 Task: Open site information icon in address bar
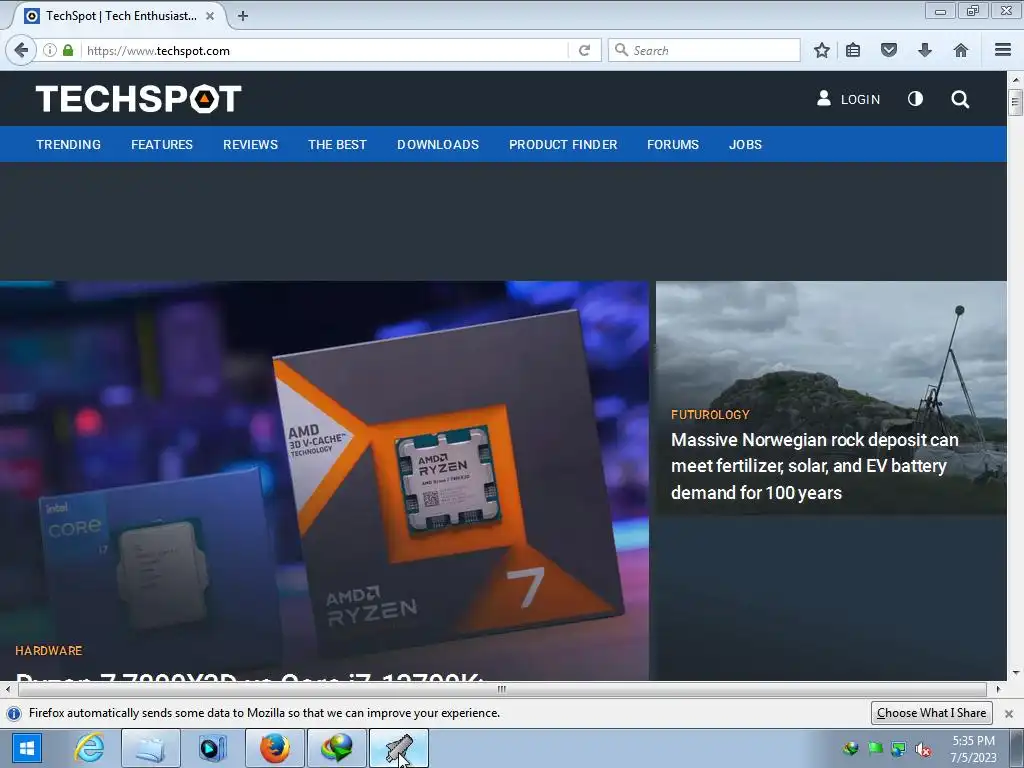pyautogui.click(x=50, y=50)
